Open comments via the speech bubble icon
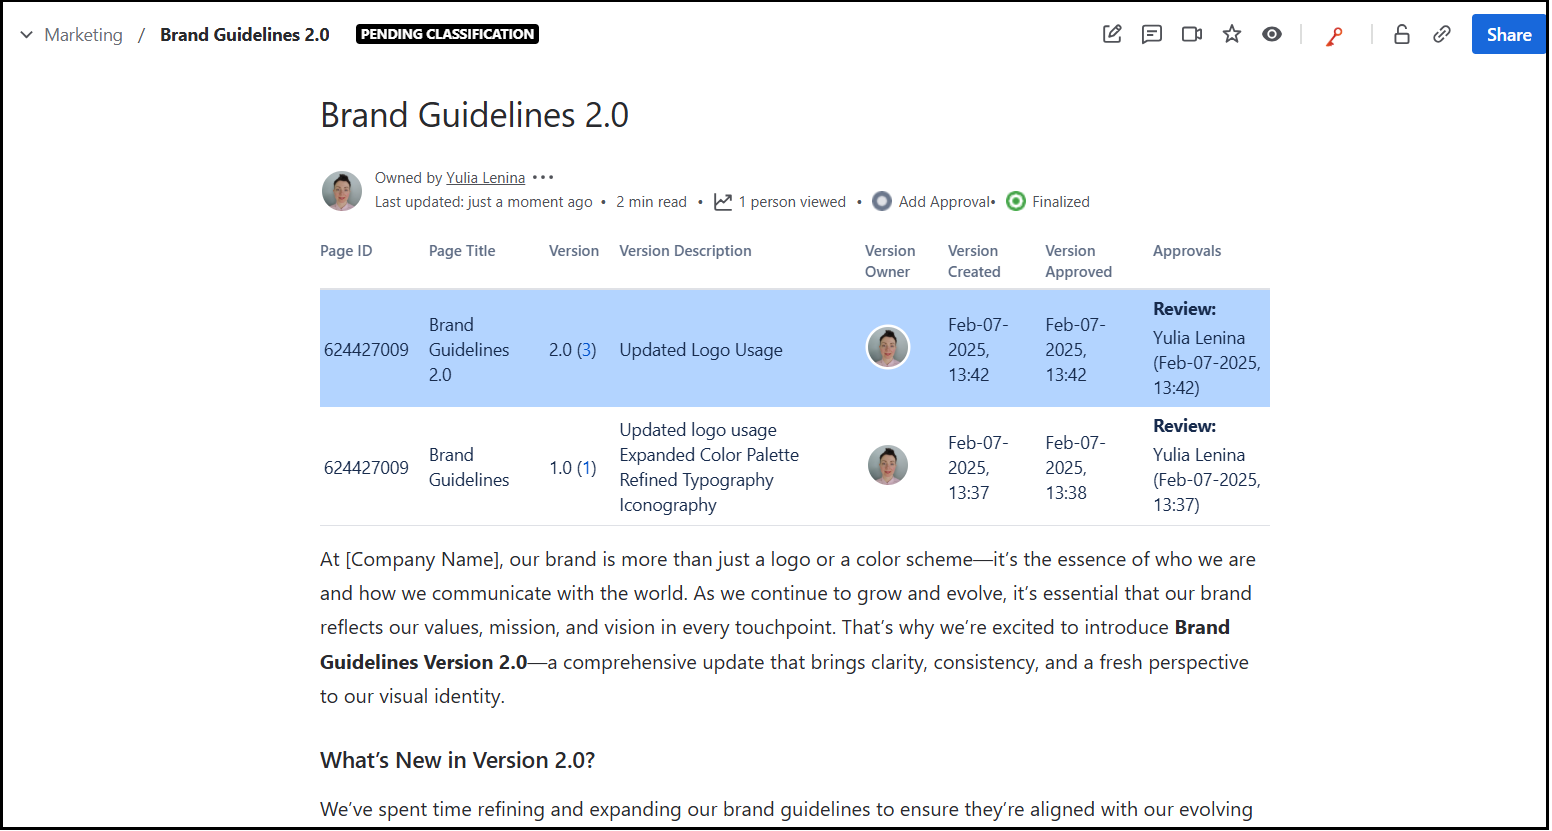Screen dimensions: 1552x831 pyautogui.click(x=1152, y=33)
